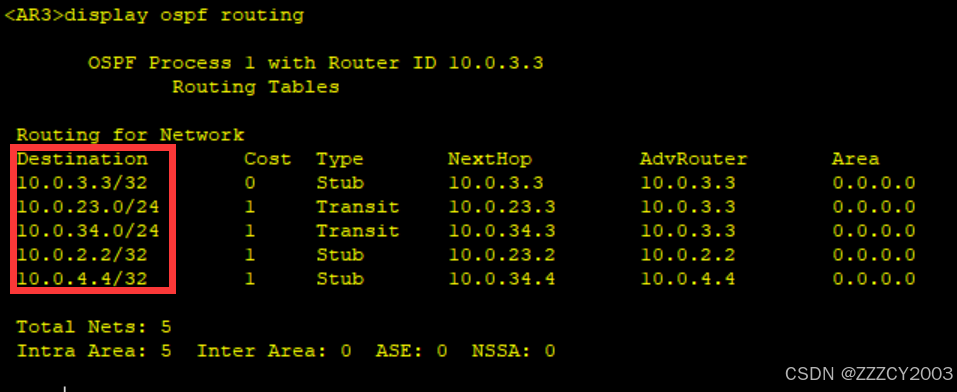Image resolution: width=957 pixels, height=392 pixels.
Task: Click the CSDN @ZZZCY2003 watermark
Action: point(869,373)
